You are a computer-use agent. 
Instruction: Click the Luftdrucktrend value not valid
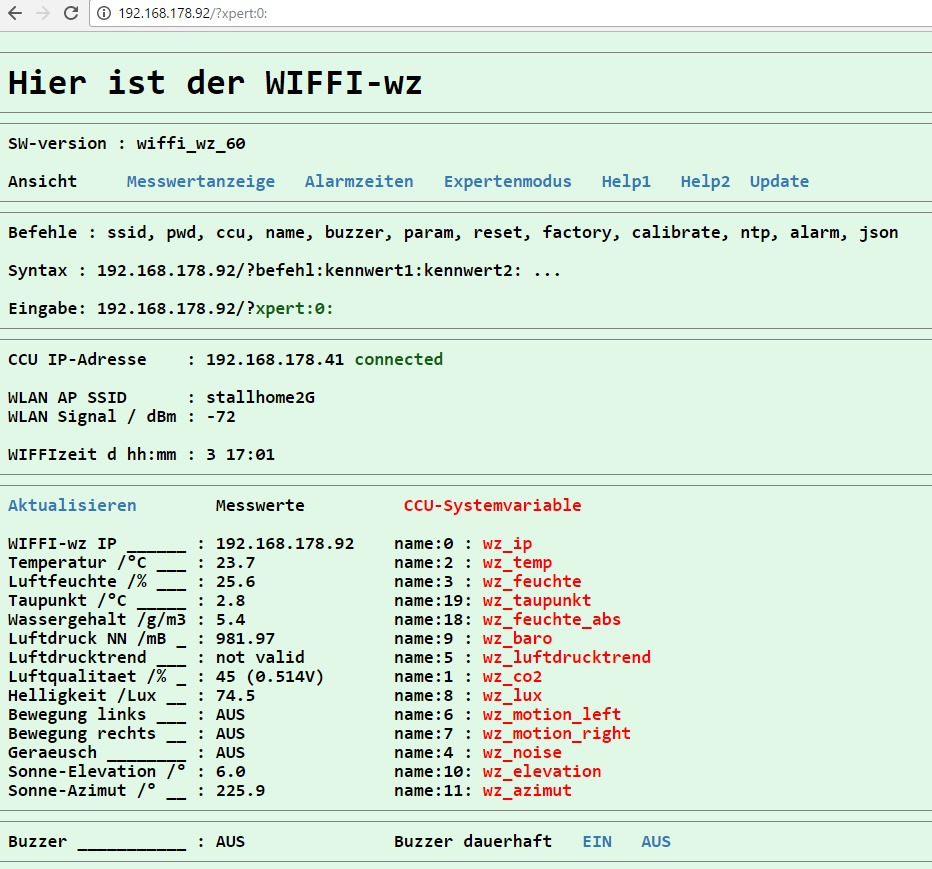pyautogui.click(x=260, y=657)
